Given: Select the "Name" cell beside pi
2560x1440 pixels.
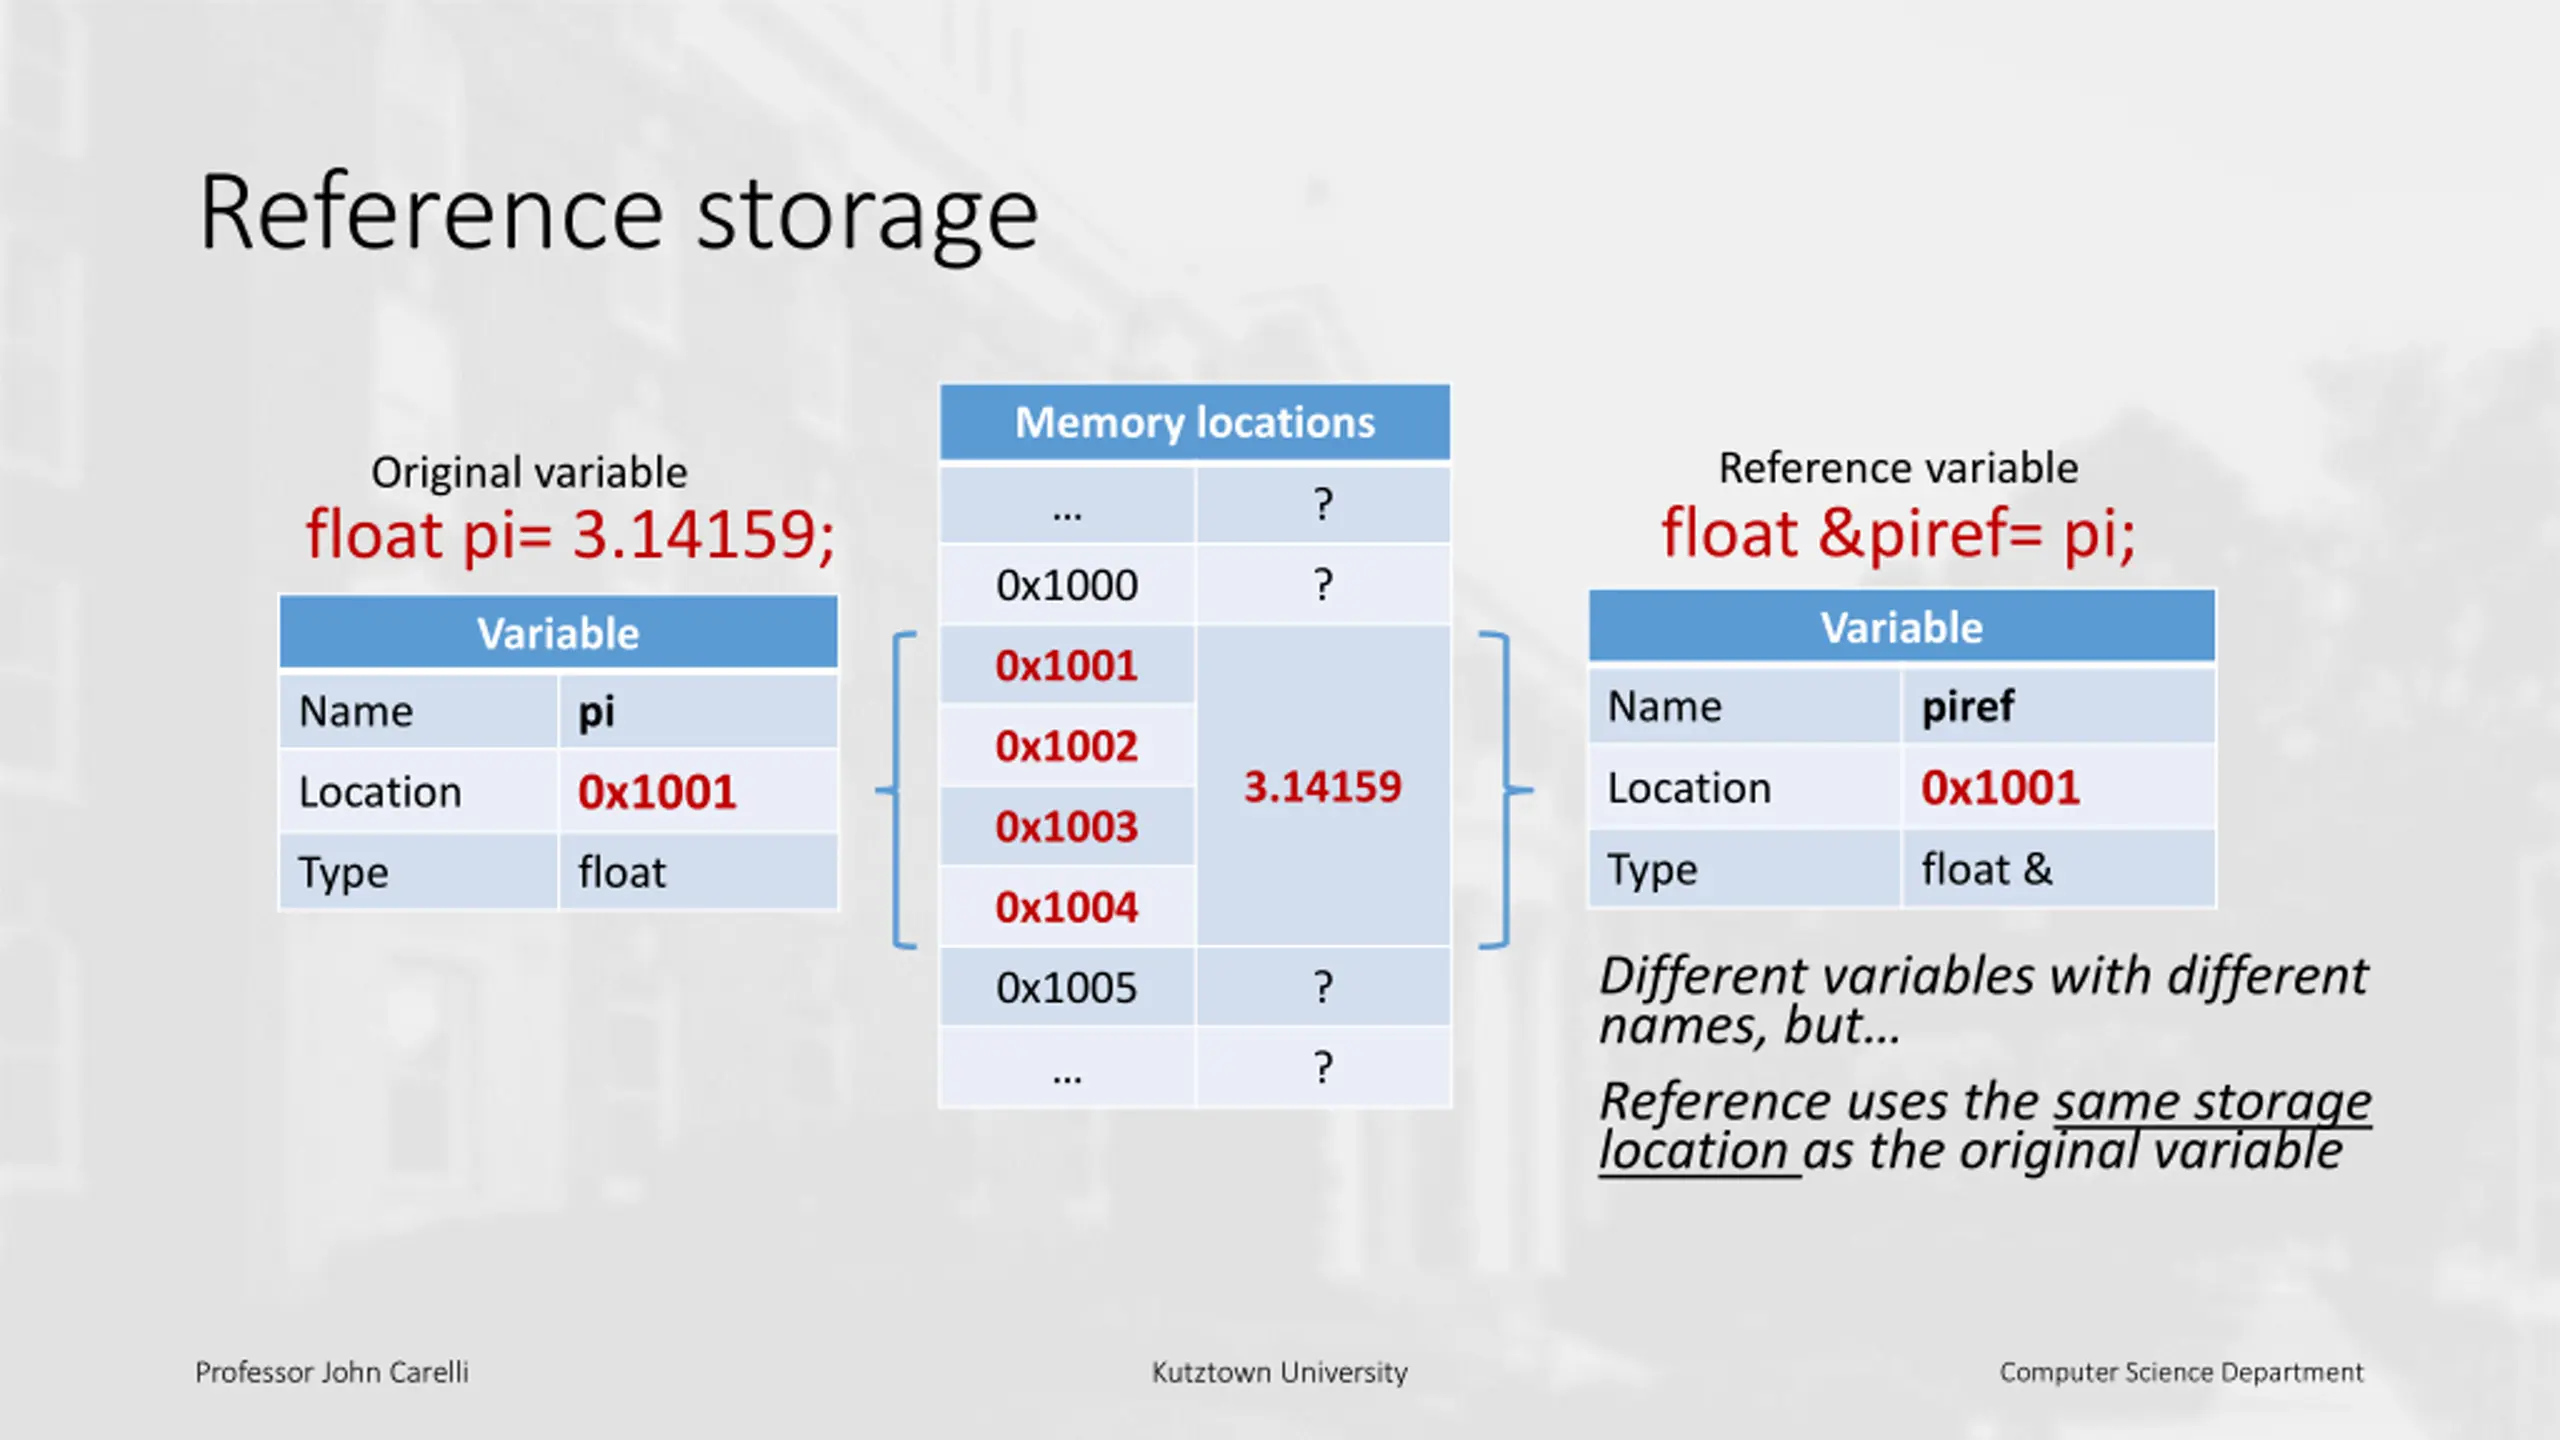Looking at the screenshot, I should pyautogui.click(x=418, y=711).
